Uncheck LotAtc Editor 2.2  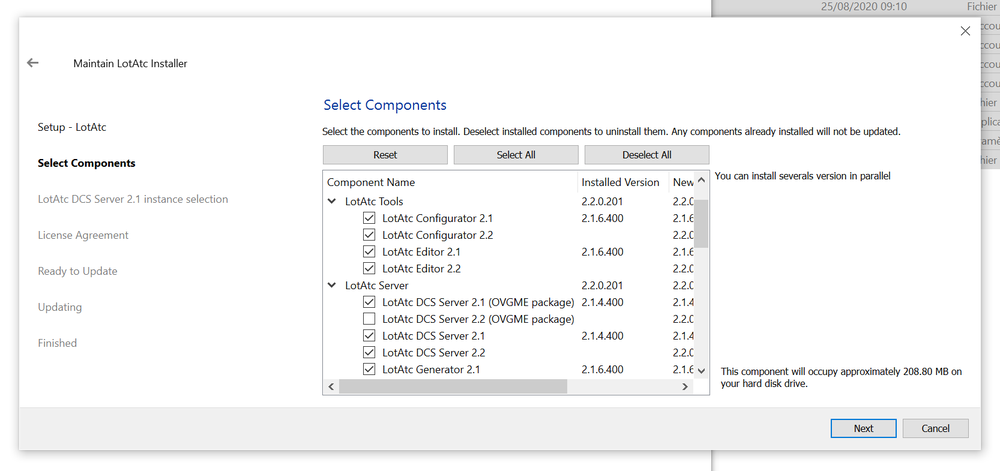[x=369, y=268]
